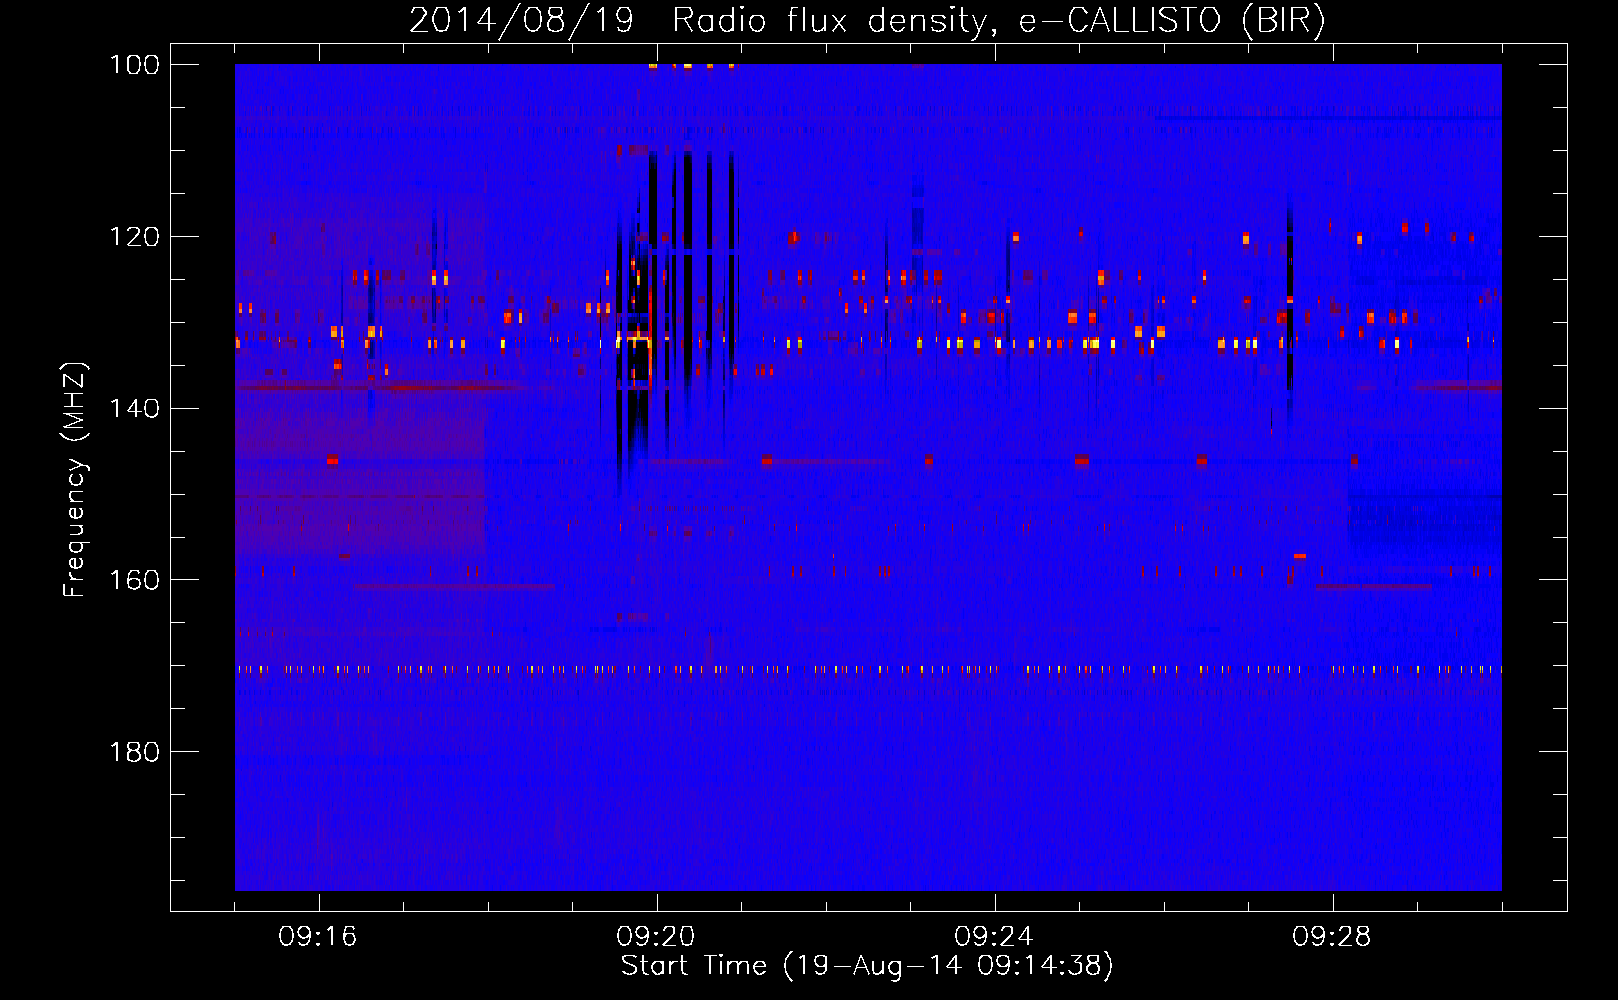Viewport: 1618px width, 1000px height.
Task: Click the 09:28 time tick label
Action: [x=1332, y=937]
